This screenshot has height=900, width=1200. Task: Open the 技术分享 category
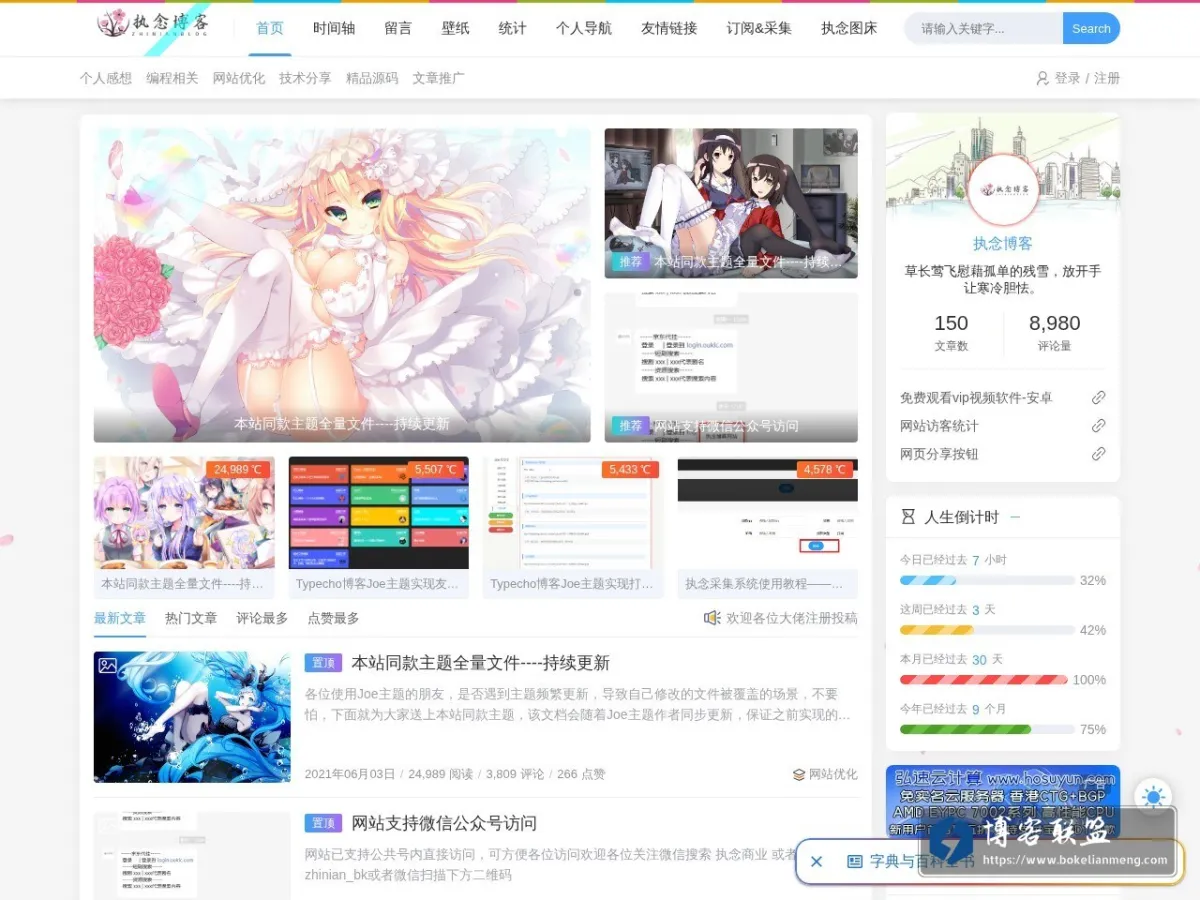pyautogui.click(x=305, y=78)
